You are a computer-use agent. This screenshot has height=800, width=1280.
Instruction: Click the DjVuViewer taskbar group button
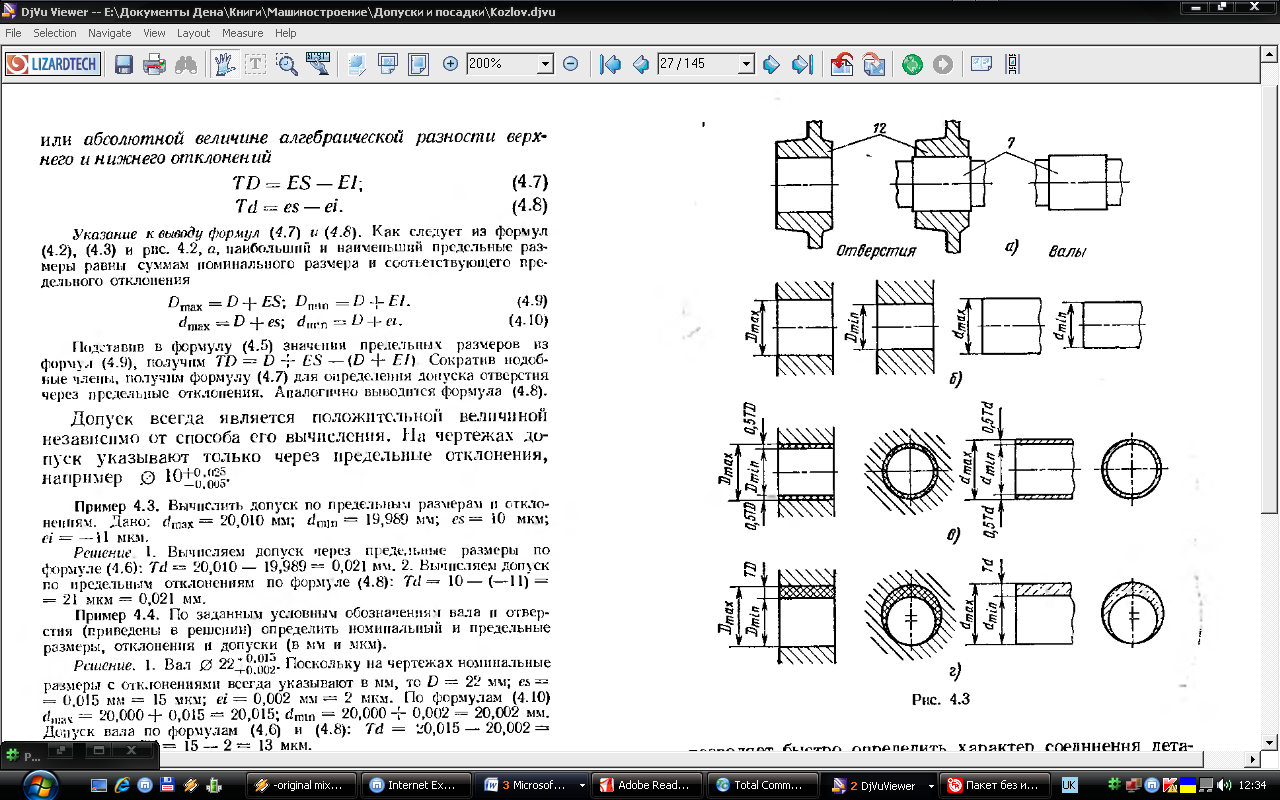876,785
